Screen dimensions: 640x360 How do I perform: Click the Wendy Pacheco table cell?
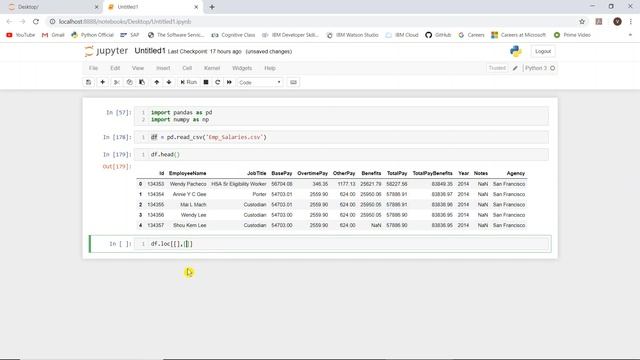(x=188, y=184)
